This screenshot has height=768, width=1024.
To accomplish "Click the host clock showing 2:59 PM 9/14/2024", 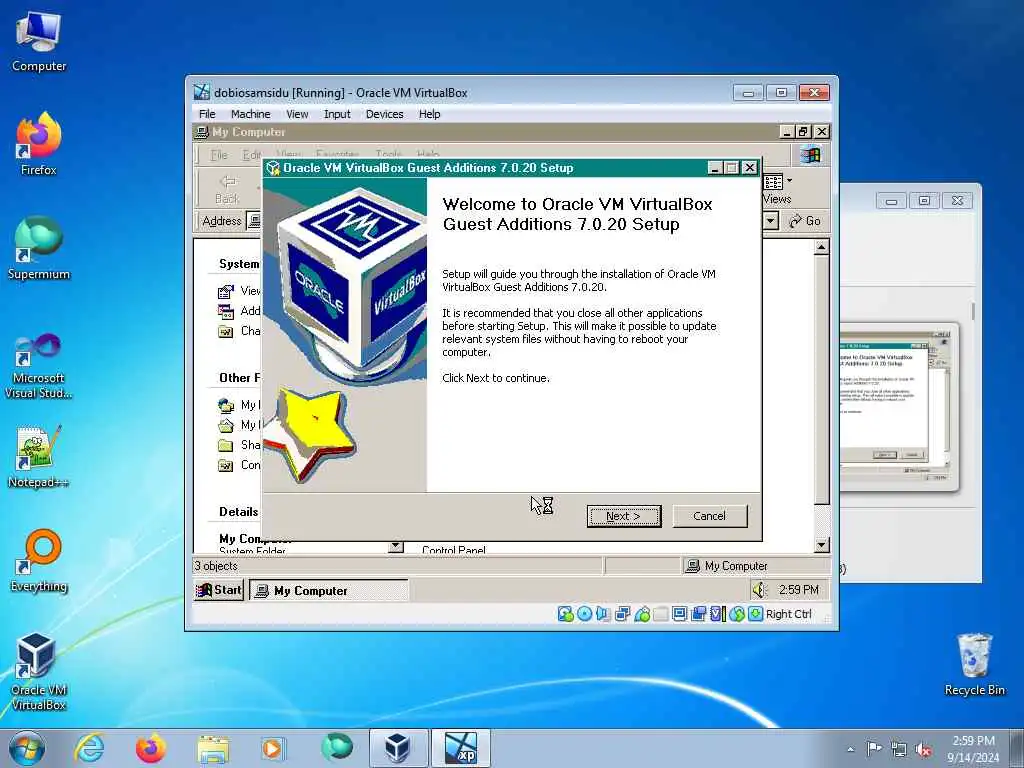I will tap(972, 748).
